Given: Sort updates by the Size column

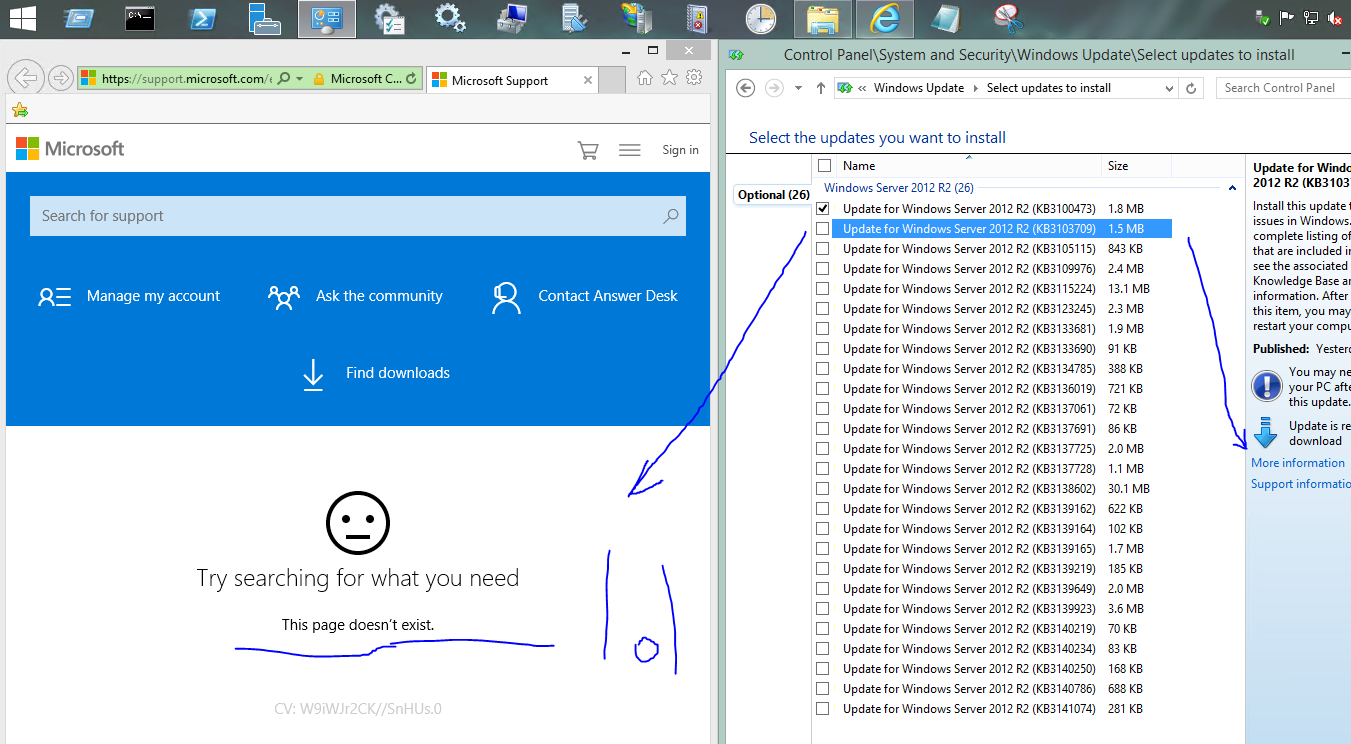Looking at the screenshot, I should [1136, 166].
